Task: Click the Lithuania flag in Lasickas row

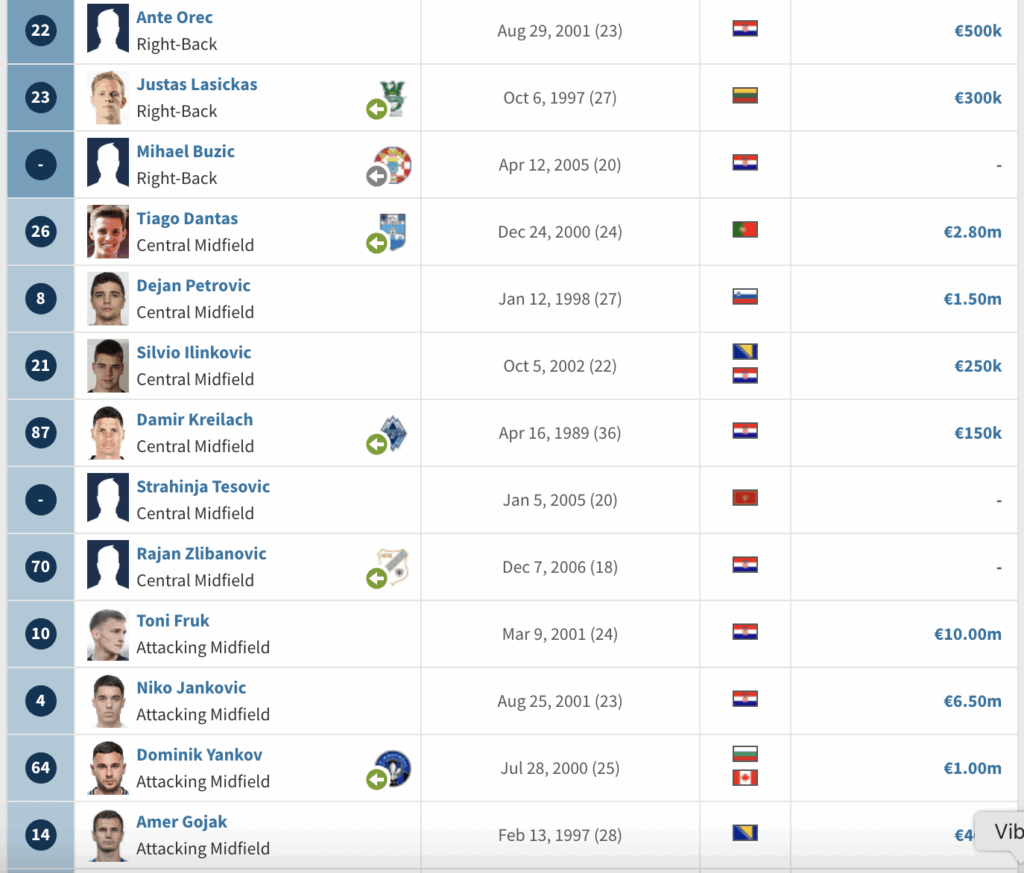Action: click(x=745, y=96)
